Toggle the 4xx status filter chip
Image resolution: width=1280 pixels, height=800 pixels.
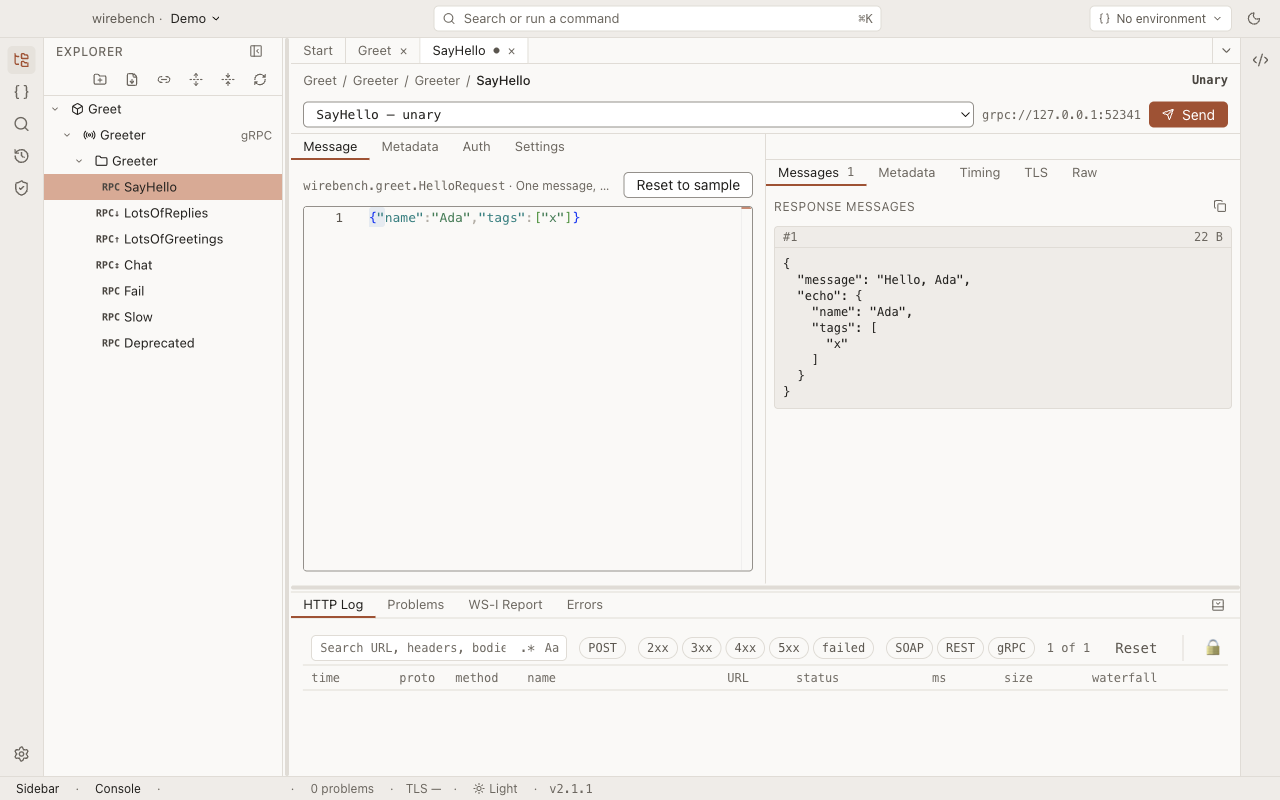[x=745, y=648]
